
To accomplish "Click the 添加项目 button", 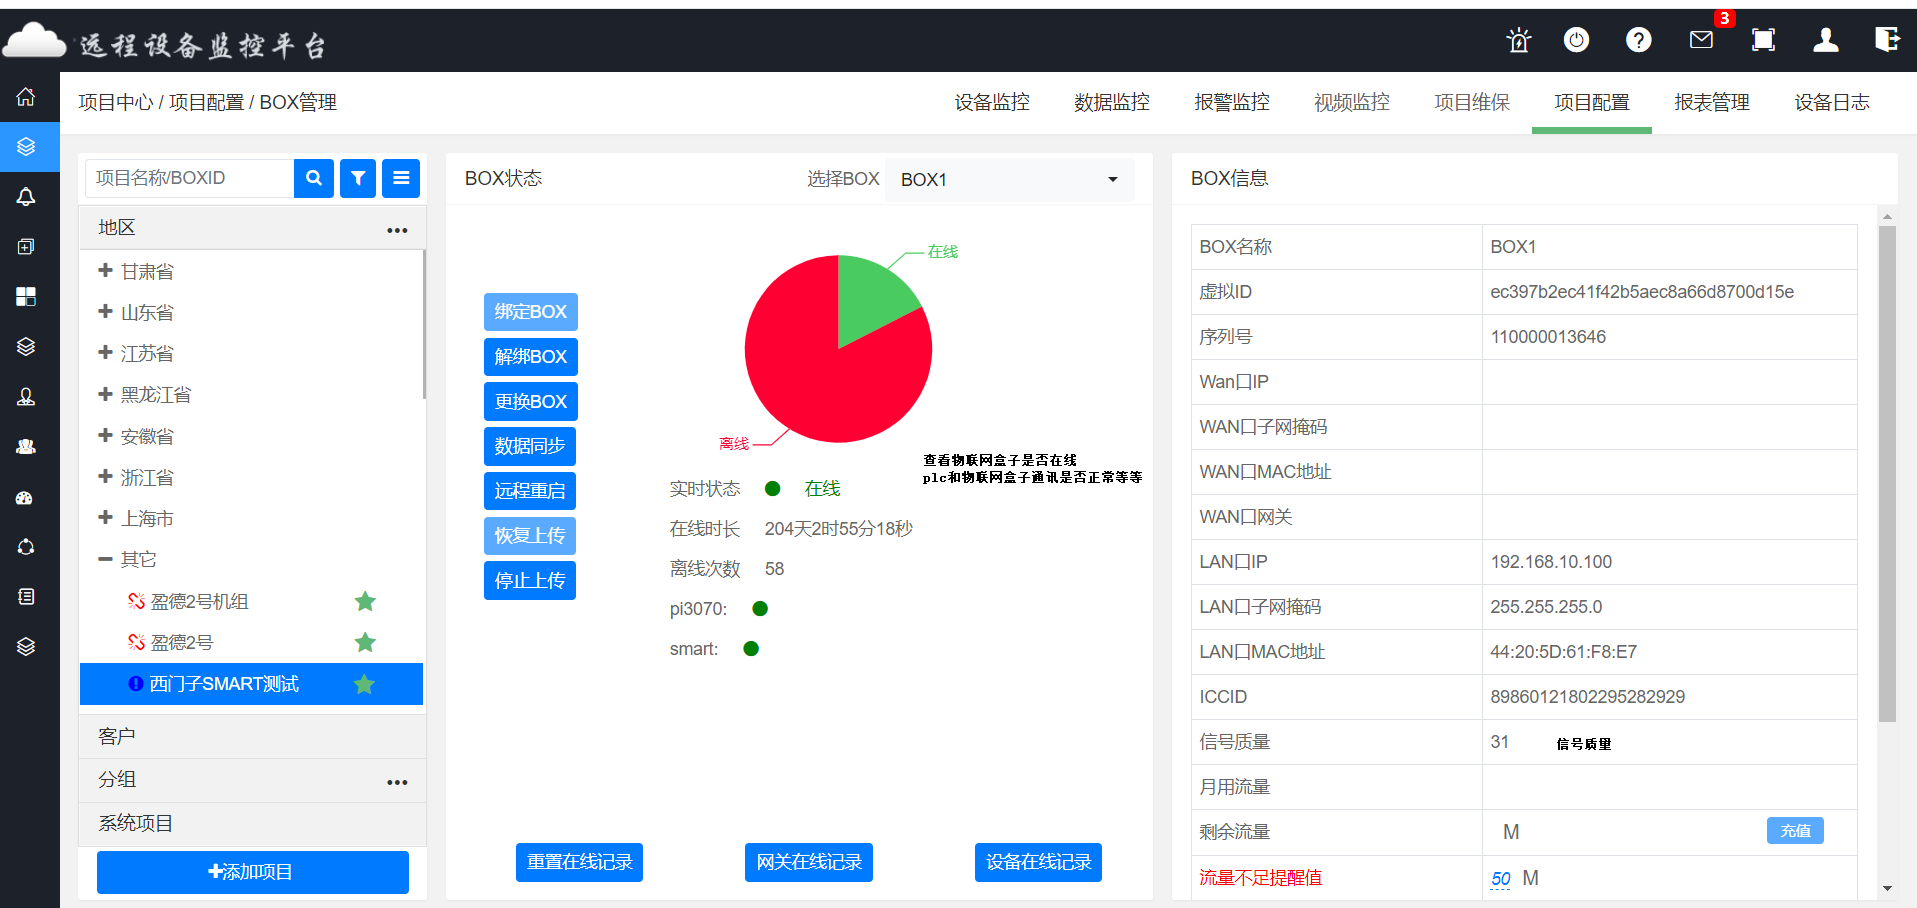I will [252, 872].
